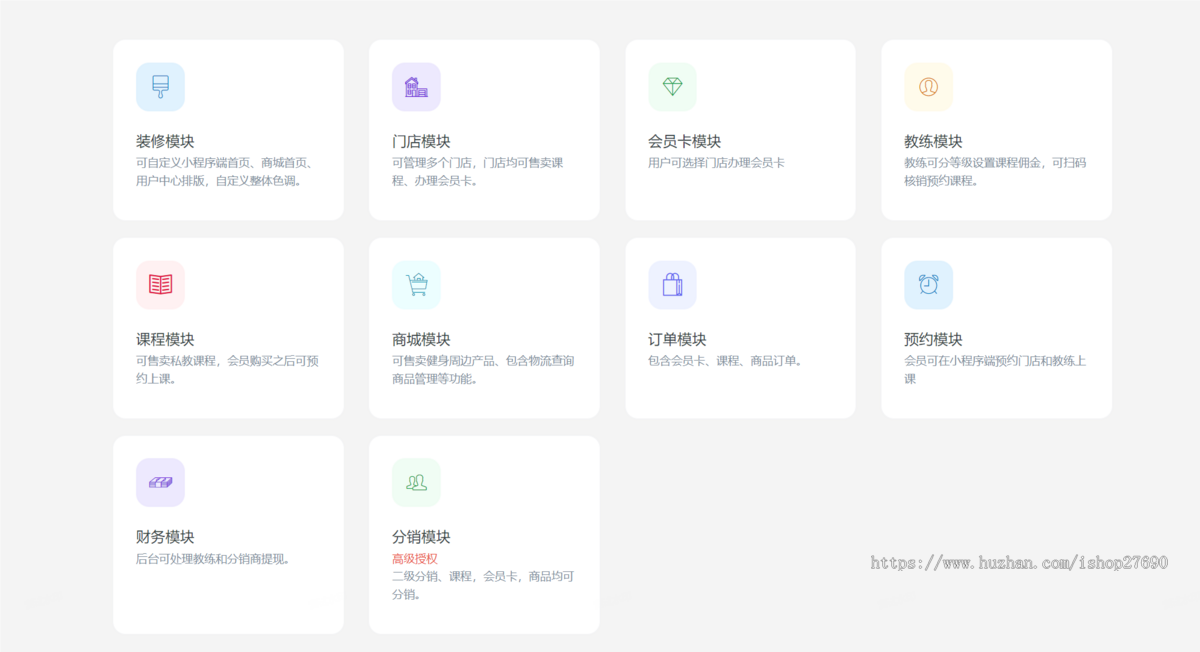Click the store building icon for 门店模块
This screenshot has width=1200, height=652.
416,87
